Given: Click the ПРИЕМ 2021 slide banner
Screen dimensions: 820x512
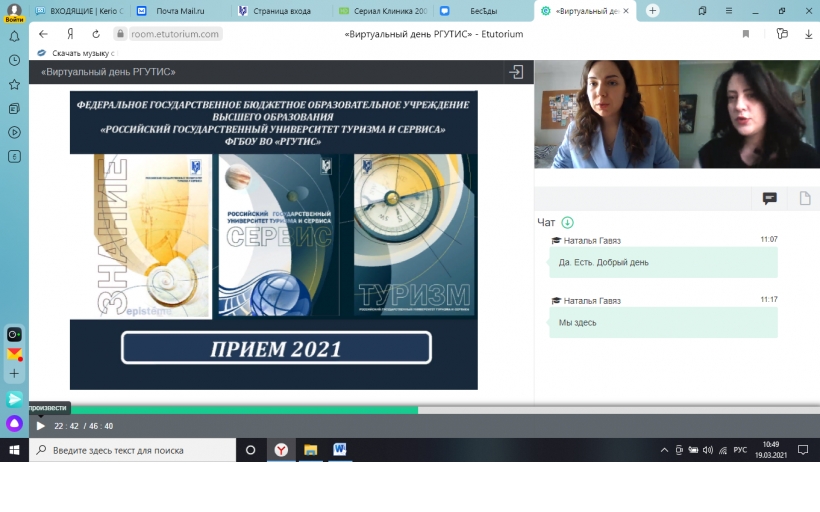Looking at the screenshot, I should tap(276, 348).
